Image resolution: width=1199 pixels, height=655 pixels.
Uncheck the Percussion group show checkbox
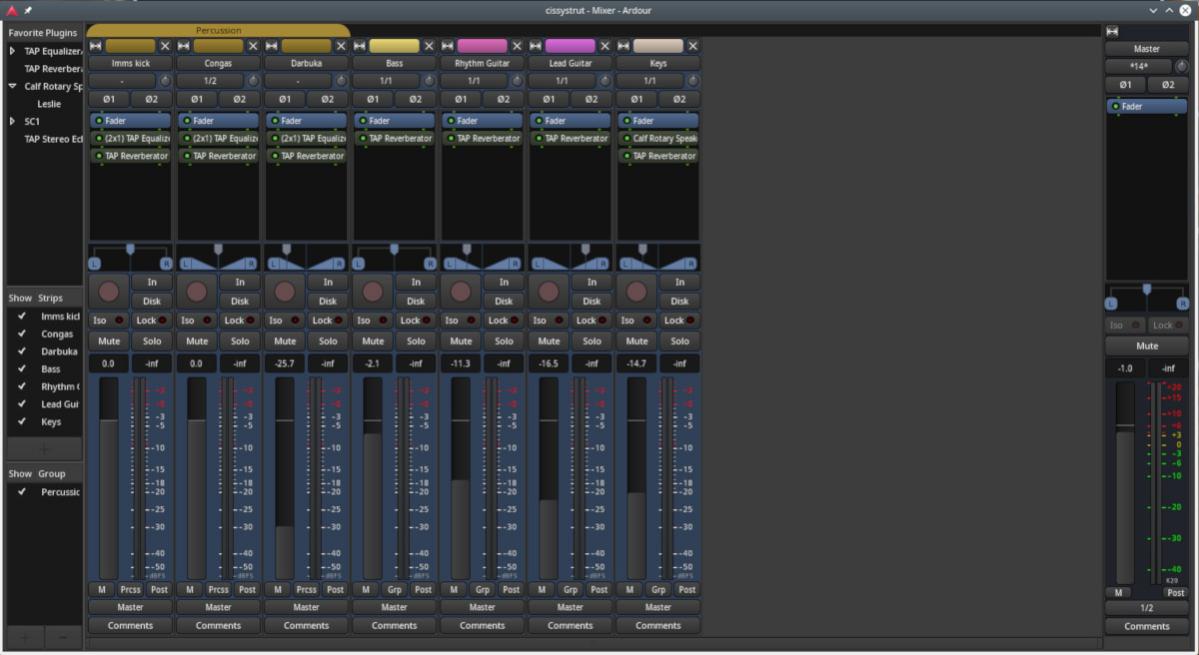point(22,492)
